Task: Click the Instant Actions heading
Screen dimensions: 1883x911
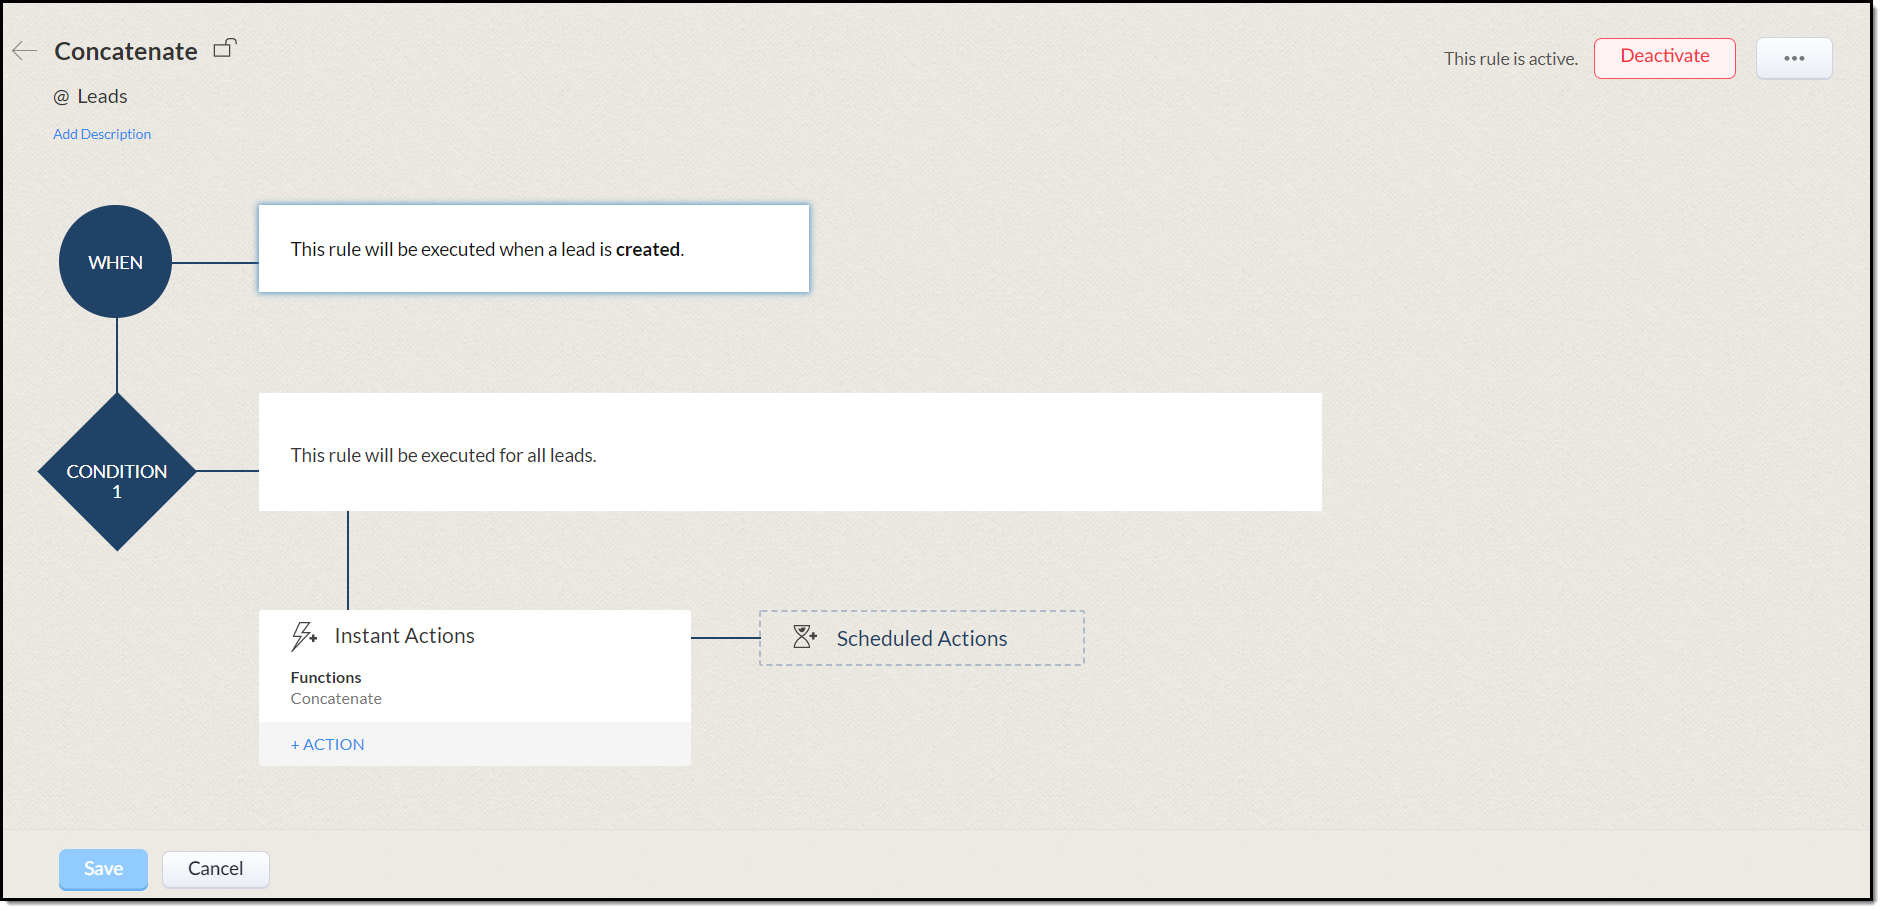Action: pos(404,636)
